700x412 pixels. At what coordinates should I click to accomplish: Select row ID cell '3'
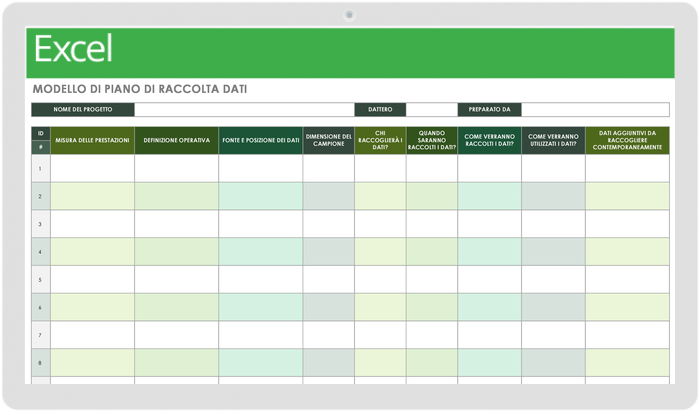[41, 224]
